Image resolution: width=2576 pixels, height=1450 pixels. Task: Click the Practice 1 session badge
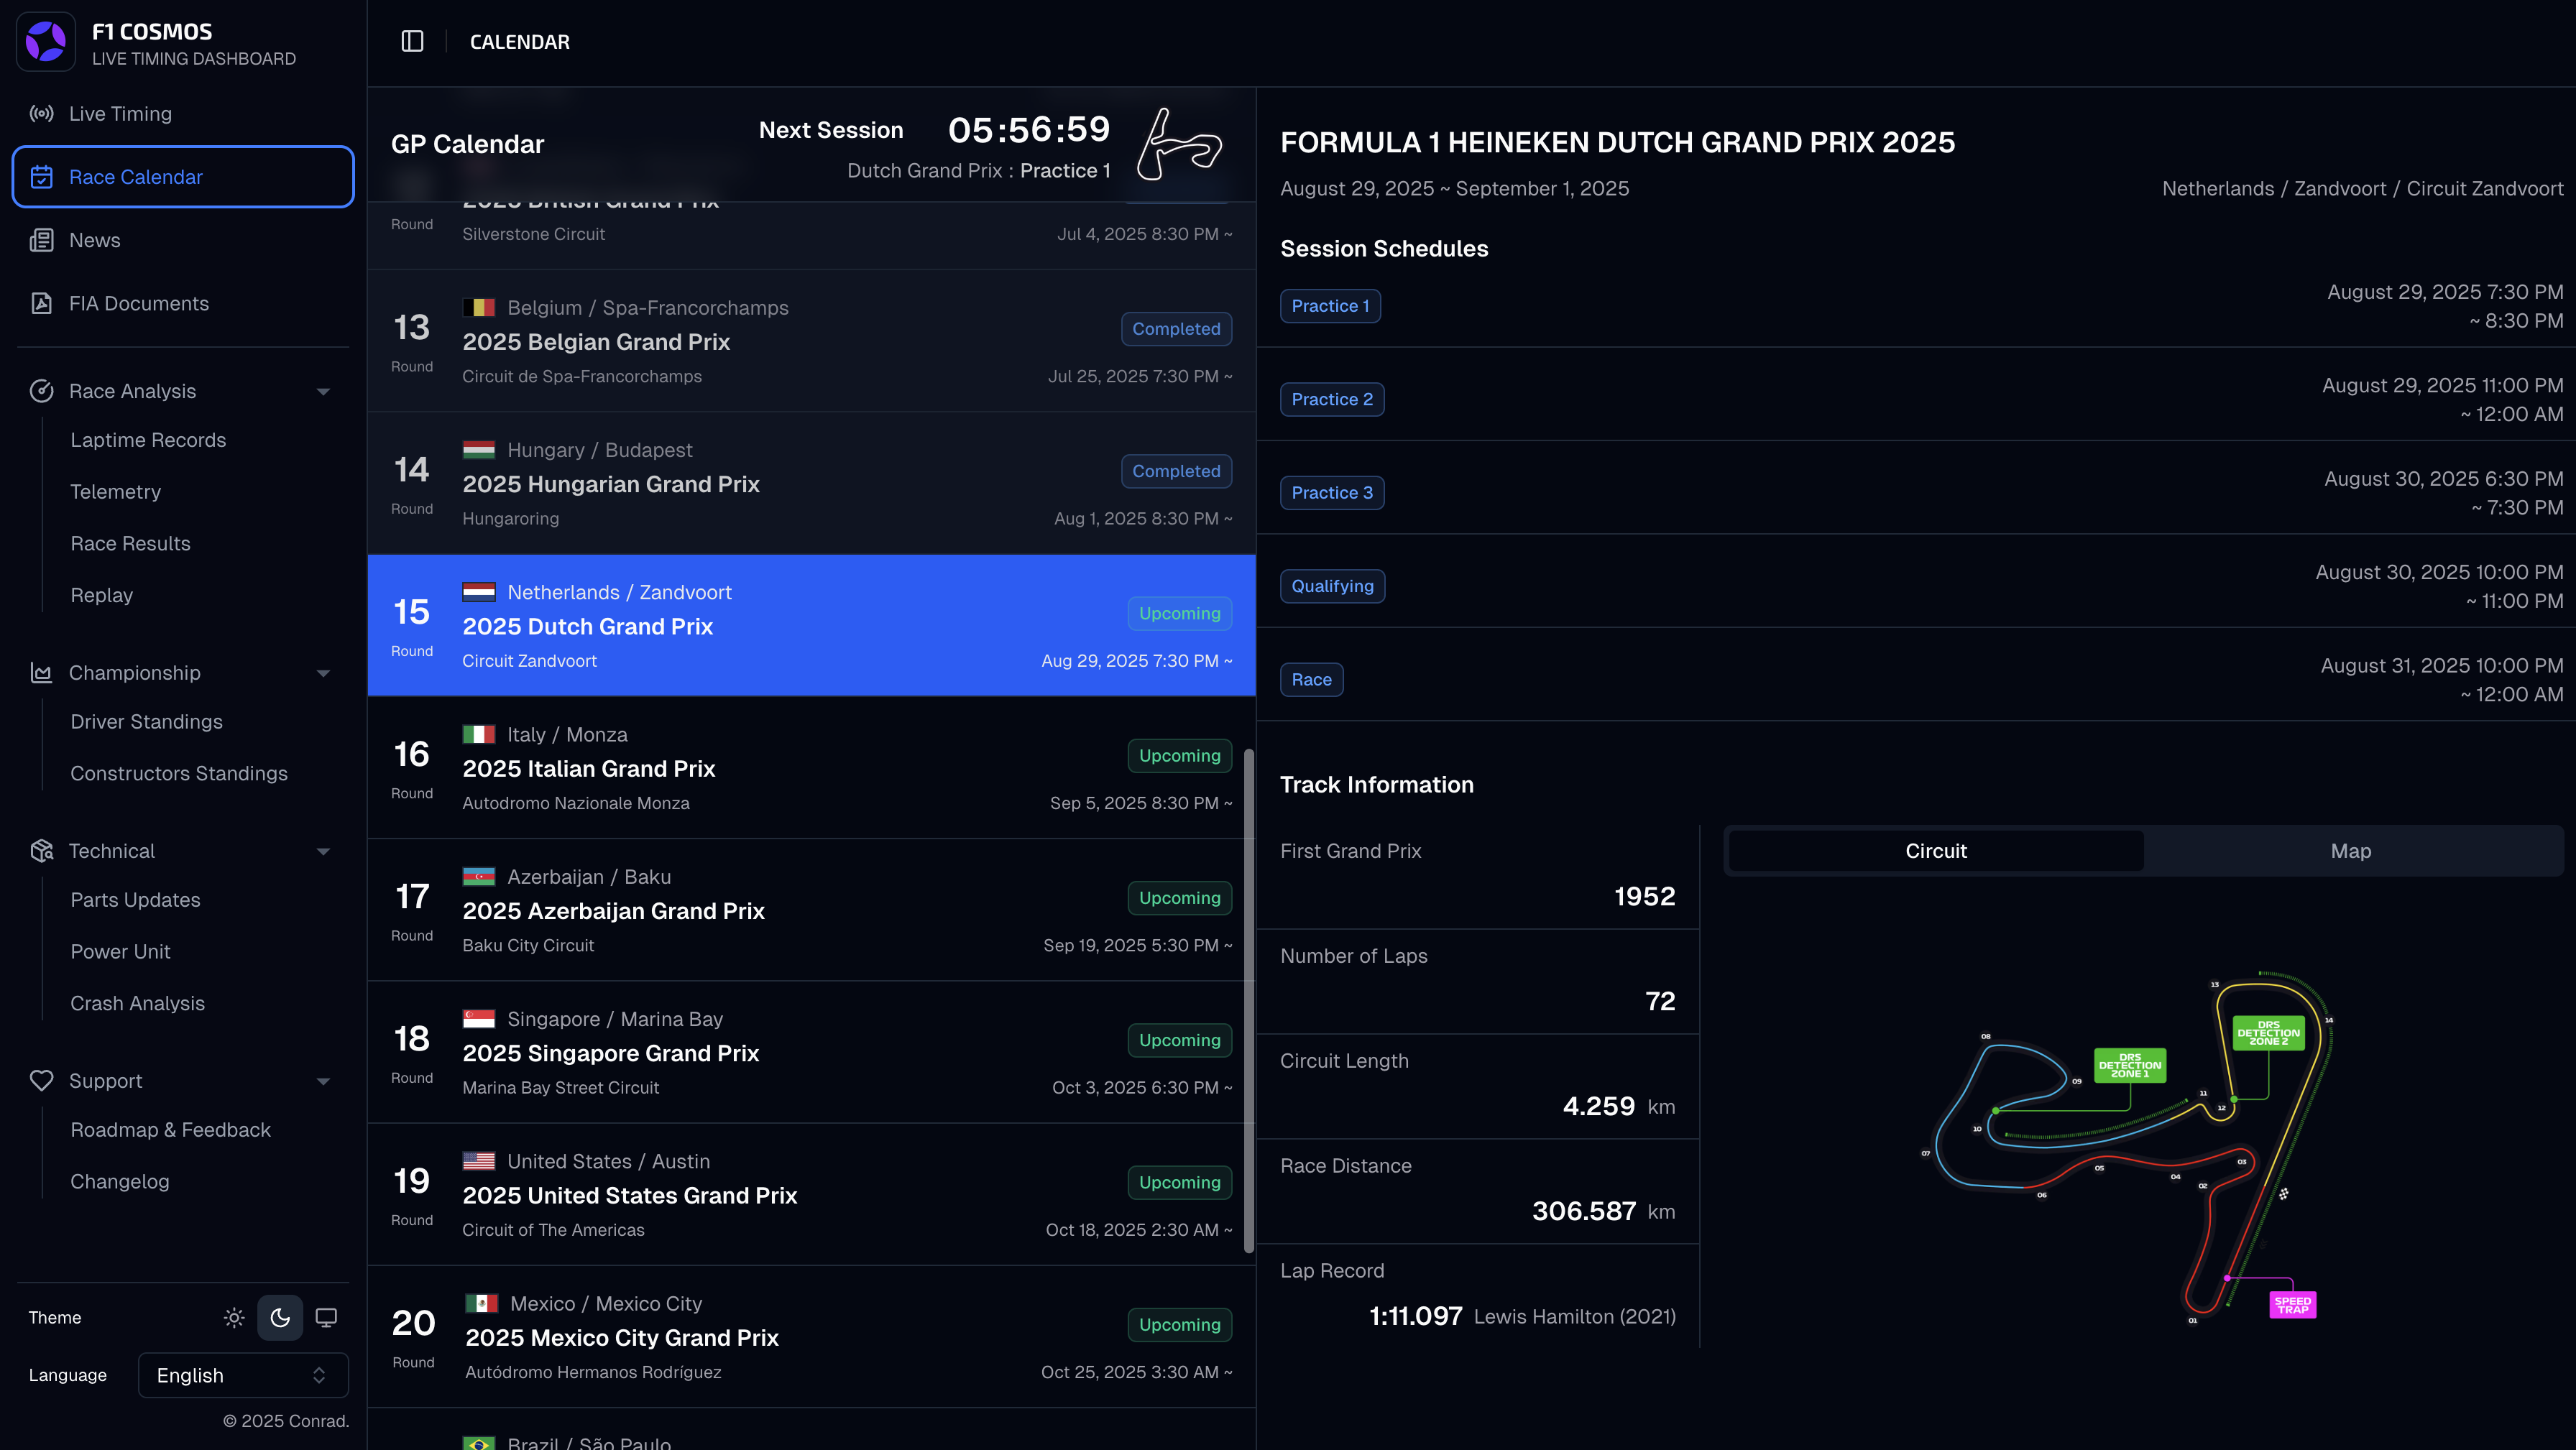point(1330,306)
